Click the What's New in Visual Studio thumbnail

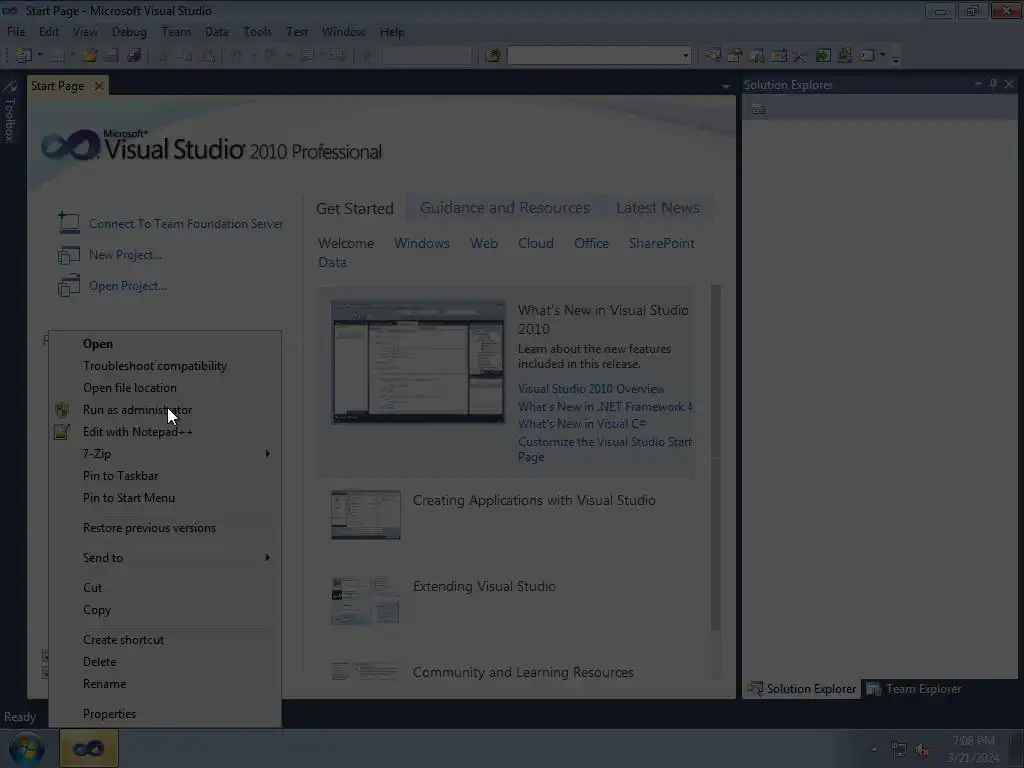(418, 362)
